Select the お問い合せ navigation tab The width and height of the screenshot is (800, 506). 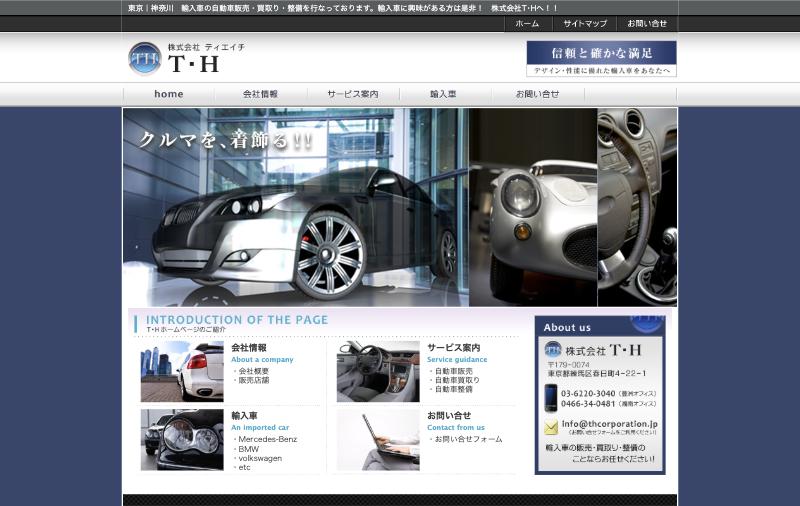pos(537,94)
